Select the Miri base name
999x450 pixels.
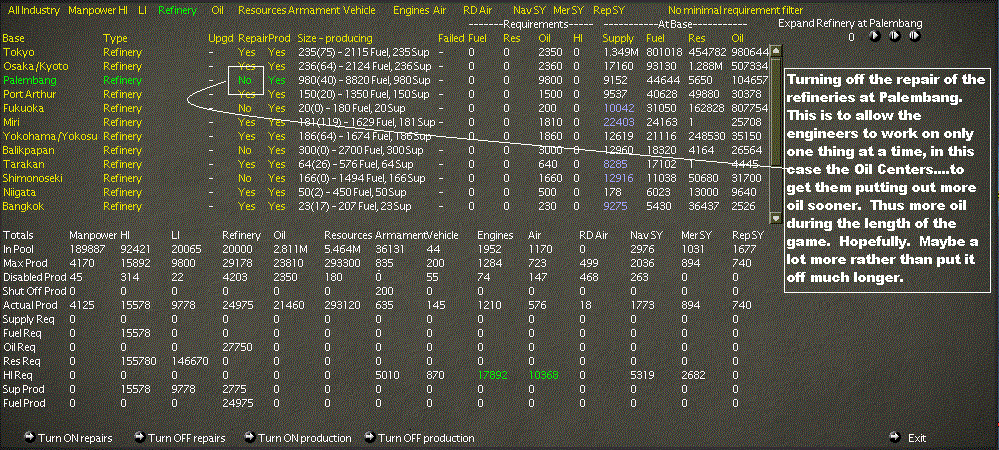pos(11,122)
